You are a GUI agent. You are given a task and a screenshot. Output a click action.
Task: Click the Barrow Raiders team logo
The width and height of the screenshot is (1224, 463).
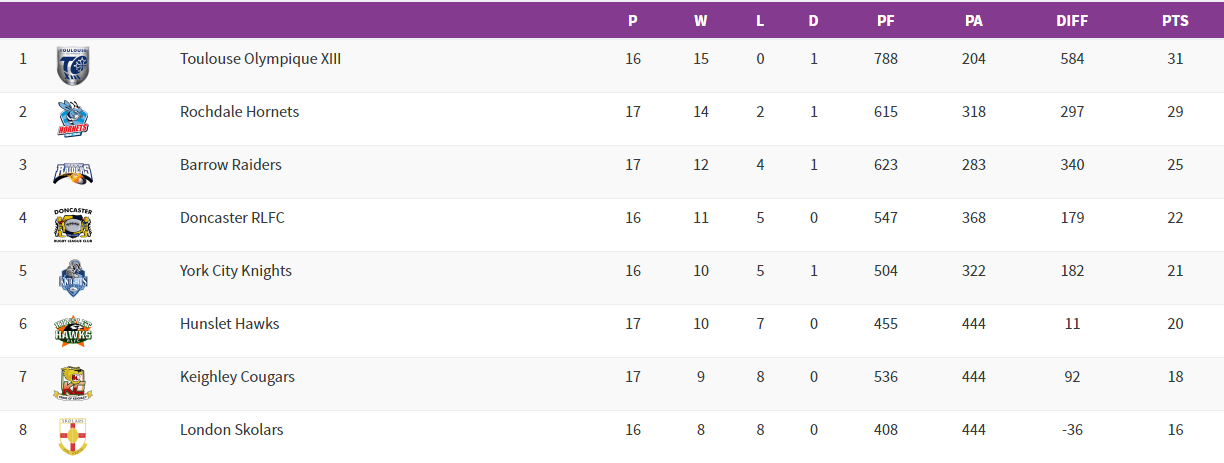tap(73, 172)
